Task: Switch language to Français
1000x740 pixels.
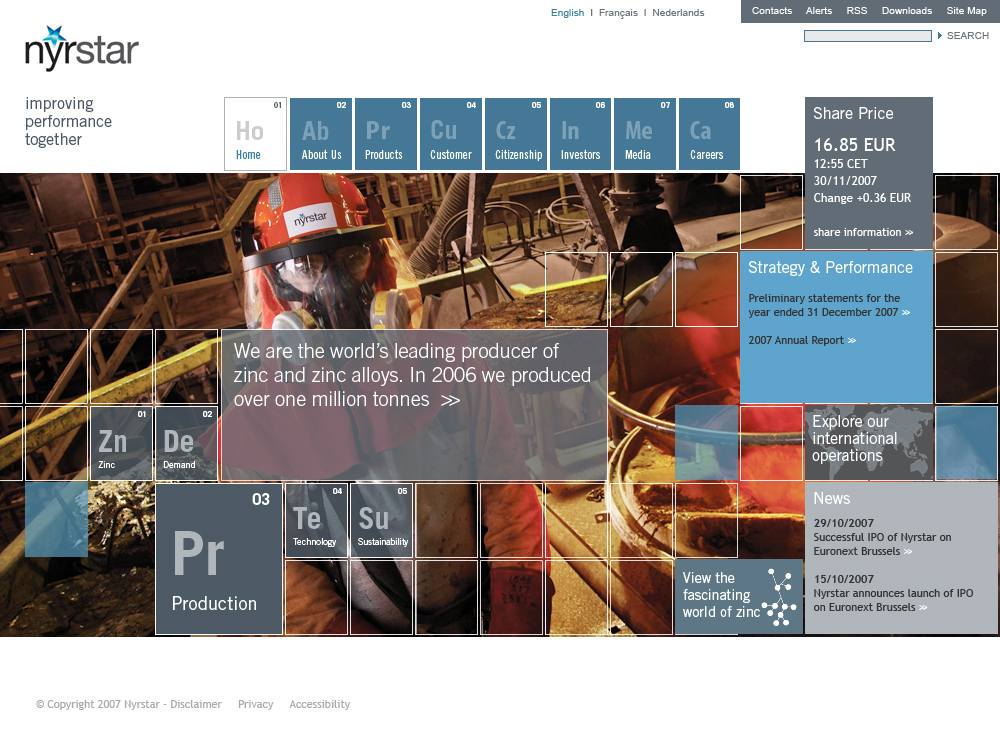Action: click(618, 13)
